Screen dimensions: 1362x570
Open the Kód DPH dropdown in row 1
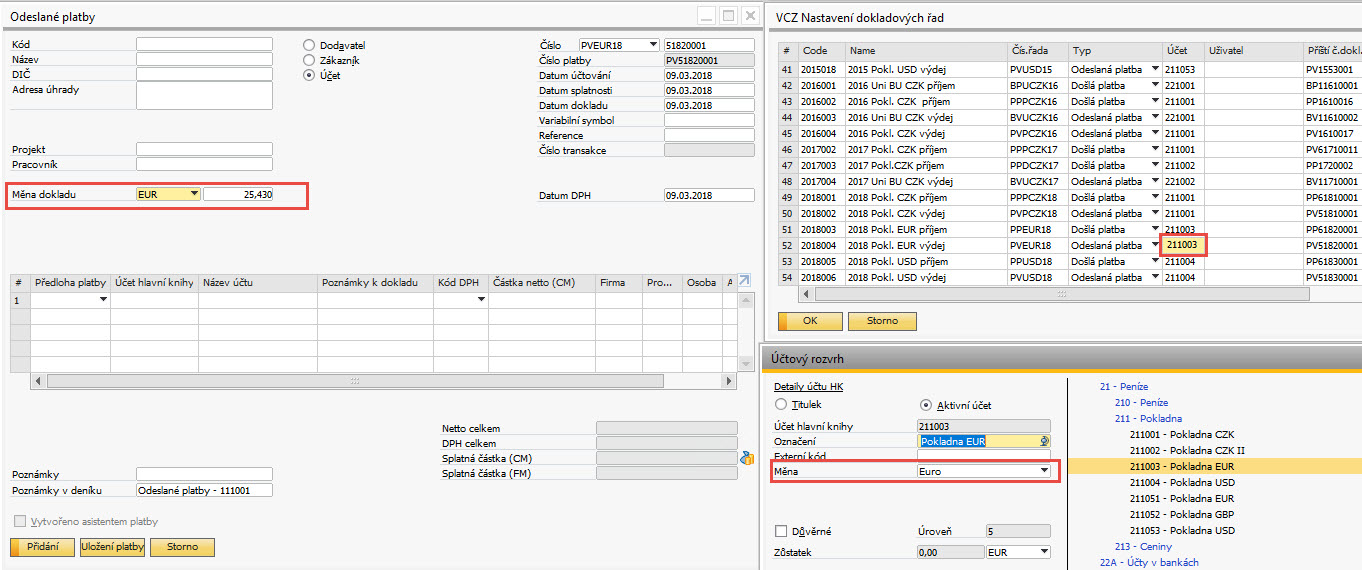point(481,300)
